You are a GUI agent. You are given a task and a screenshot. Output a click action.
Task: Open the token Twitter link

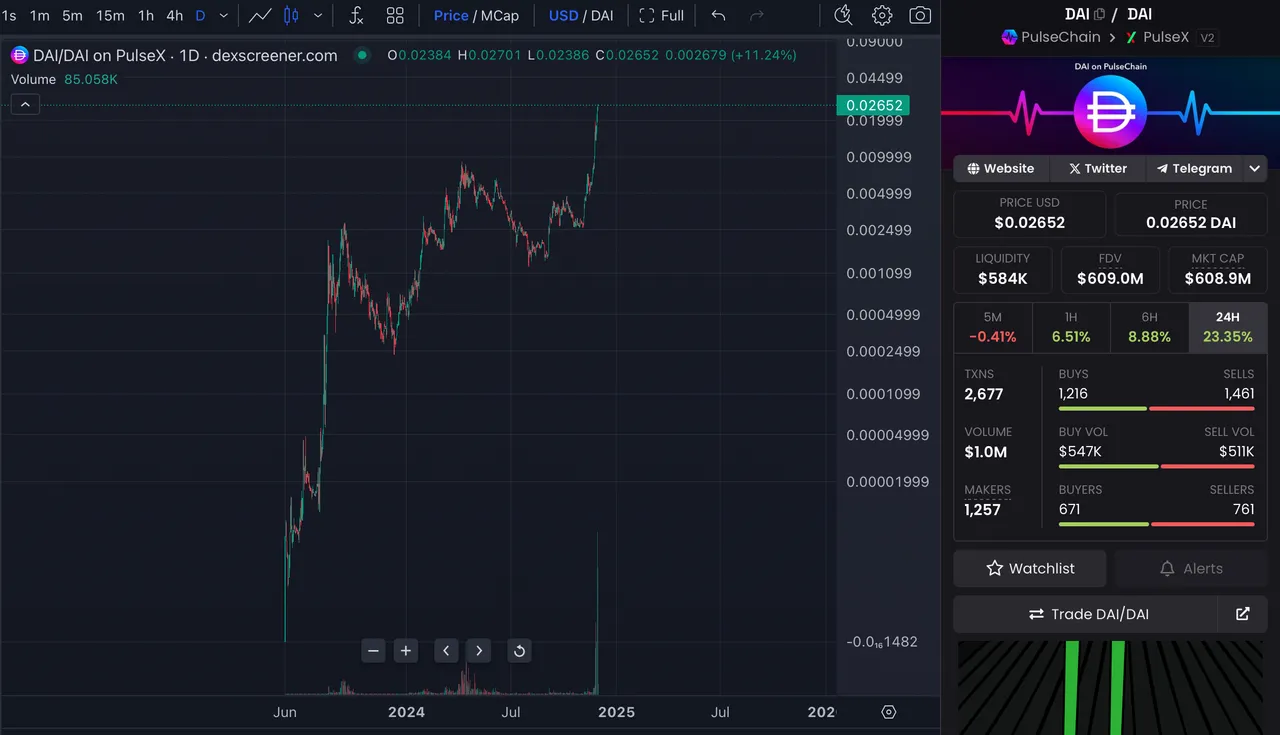tap(1098, 168)
